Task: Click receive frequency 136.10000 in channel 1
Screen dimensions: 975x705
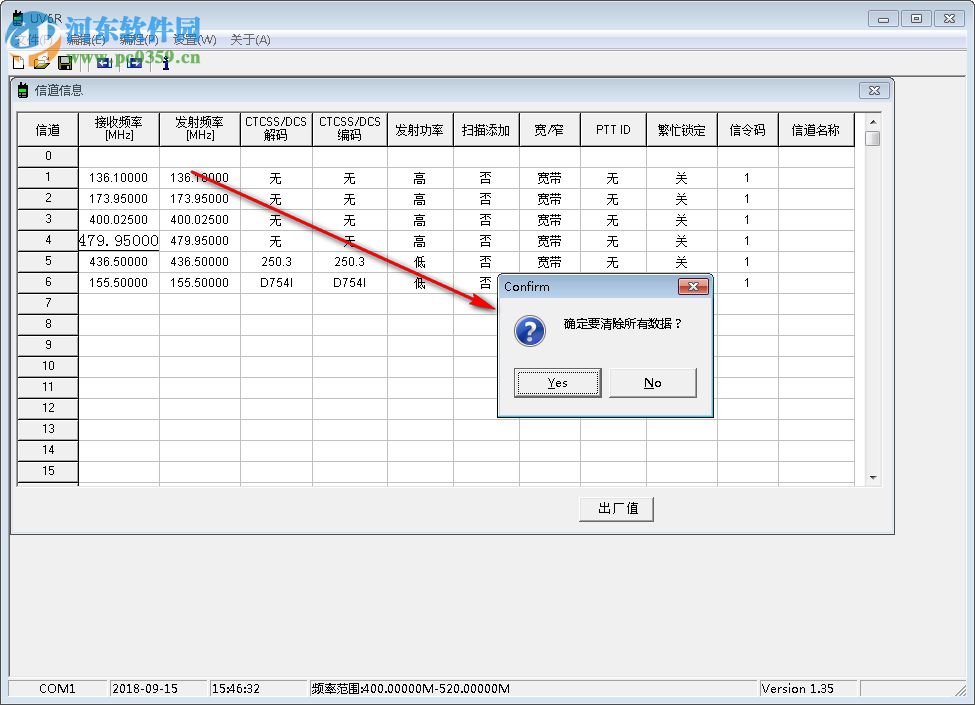Action: coord(119,178)
